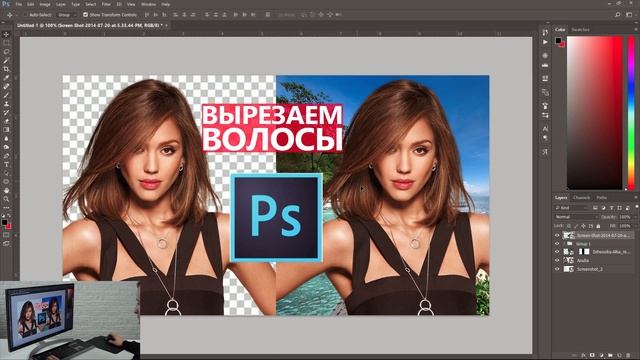Hide the Screen Shot 2014 layer

click(557, 235)
